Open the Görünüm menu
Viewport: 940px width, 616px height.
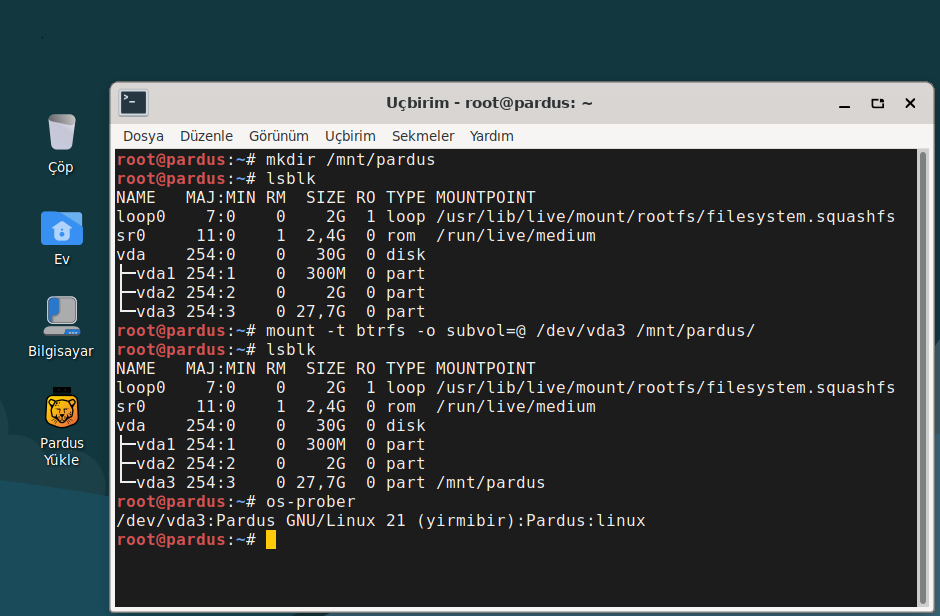[x=279, y=136]
